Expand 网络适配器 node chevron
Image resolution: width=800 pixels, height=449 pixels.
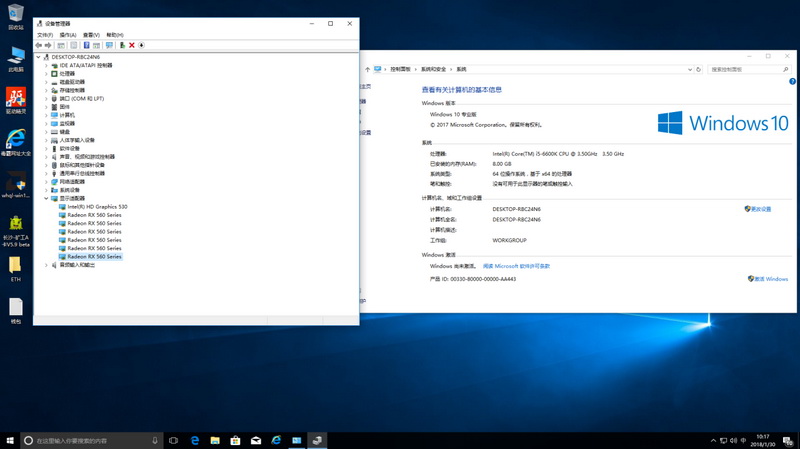point(46,182)
